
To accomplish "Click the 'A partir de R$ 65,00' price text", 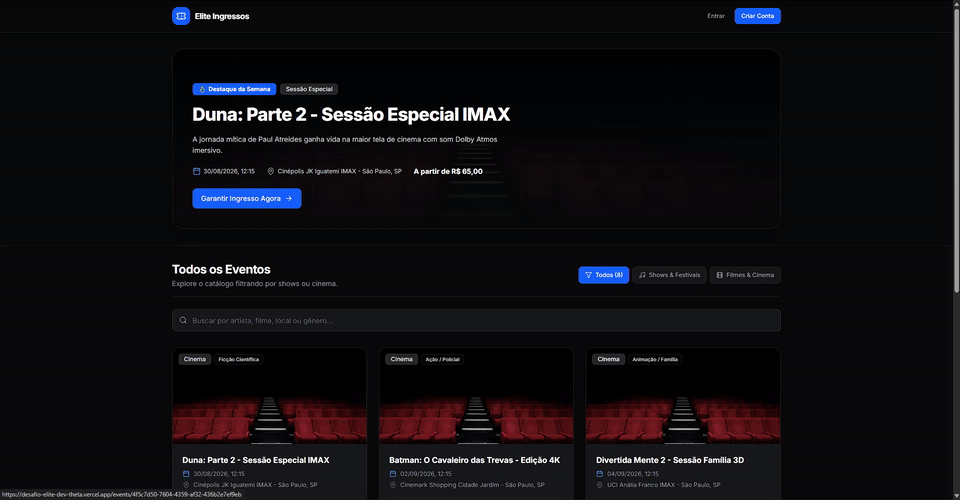I will coord(448,171).
